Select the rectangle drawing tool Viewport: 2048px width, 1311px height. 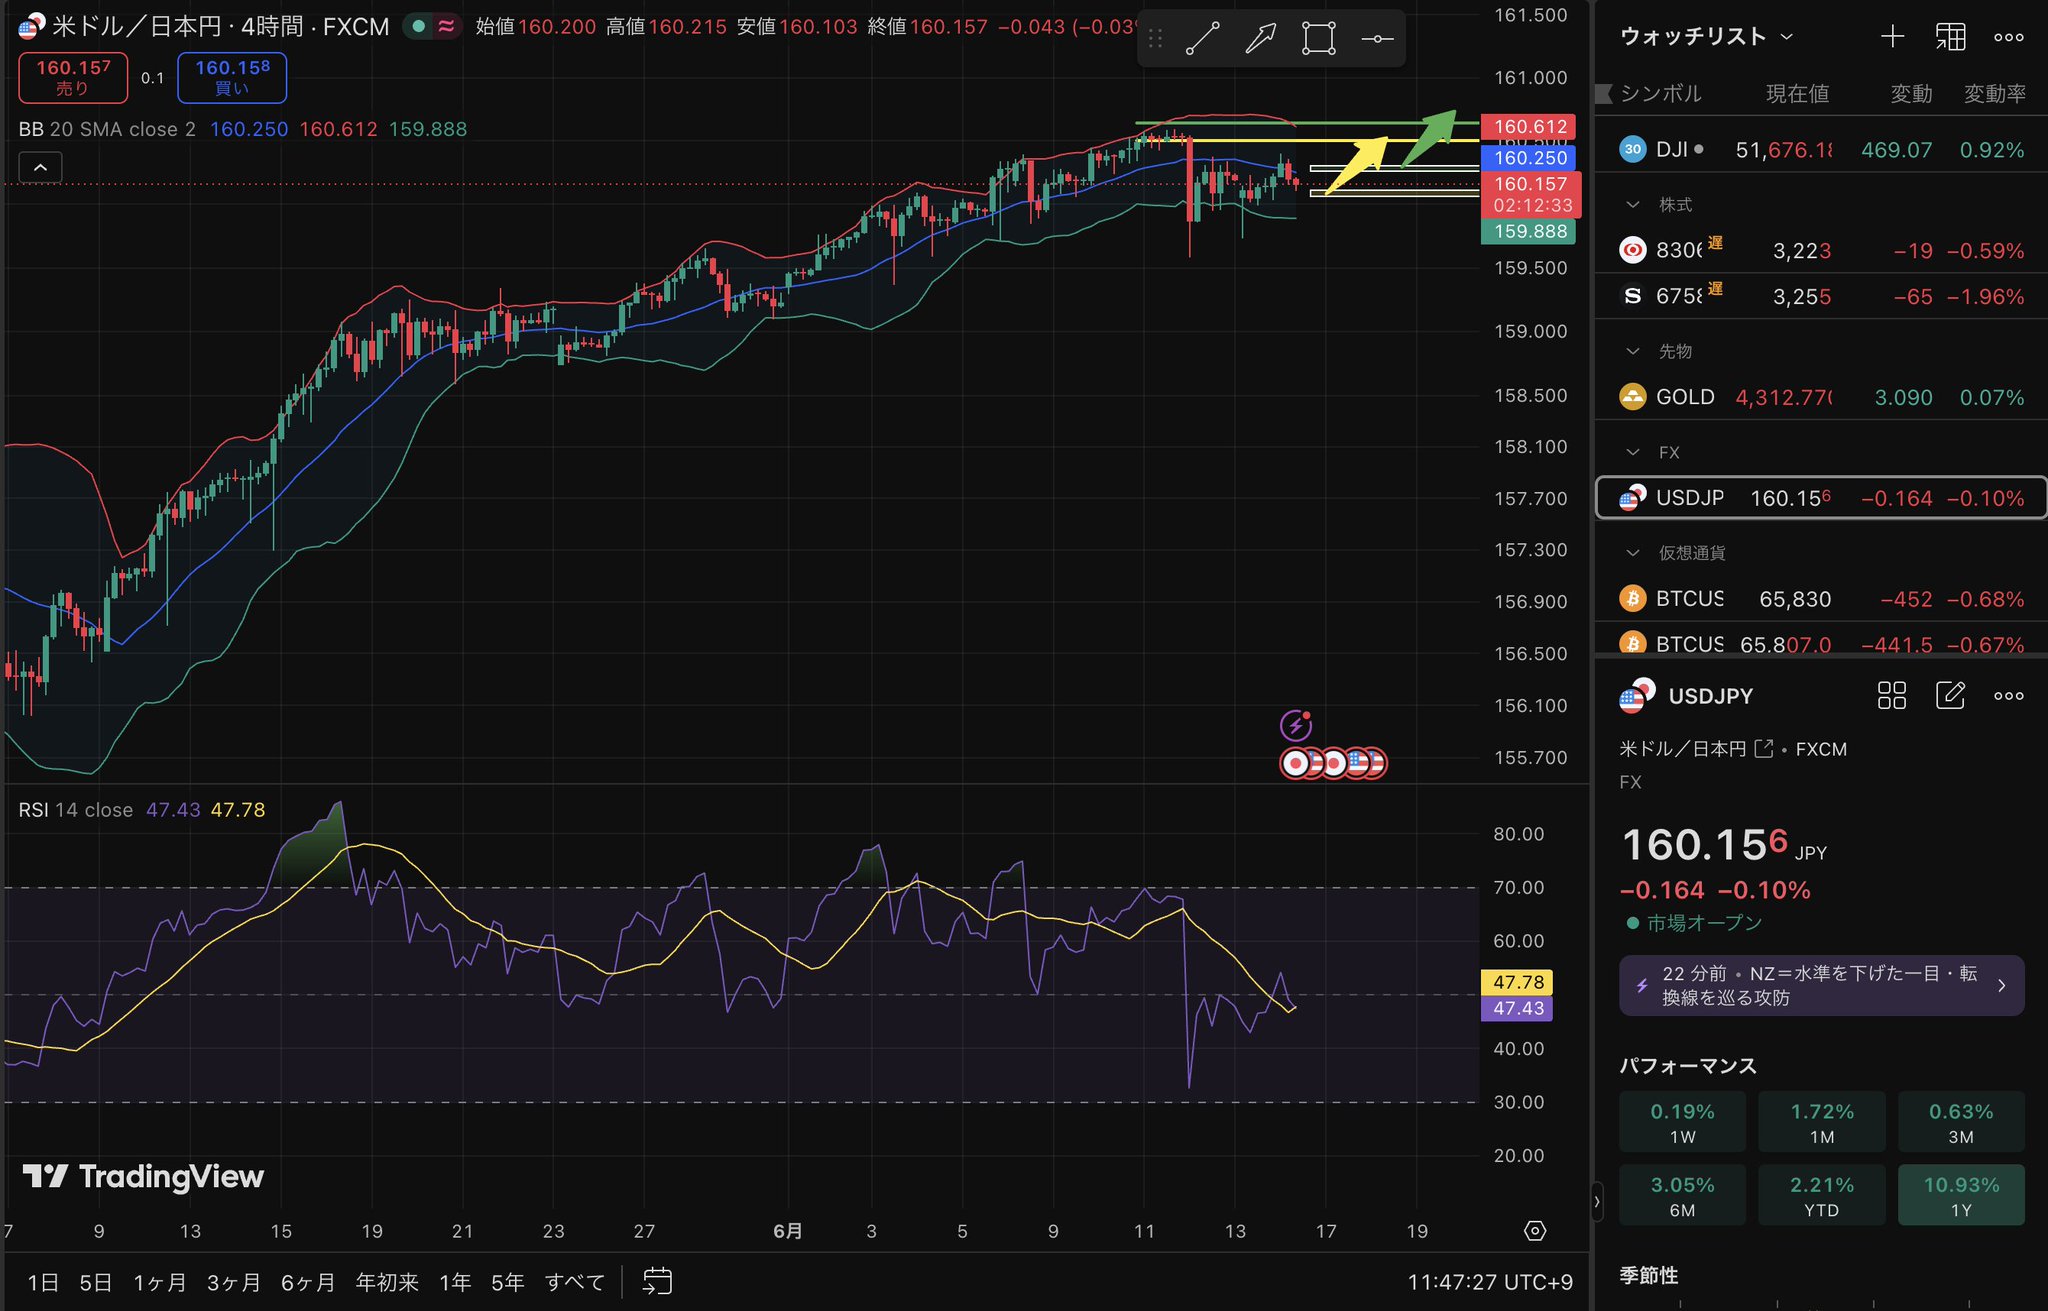click(x=1319, y=39)
